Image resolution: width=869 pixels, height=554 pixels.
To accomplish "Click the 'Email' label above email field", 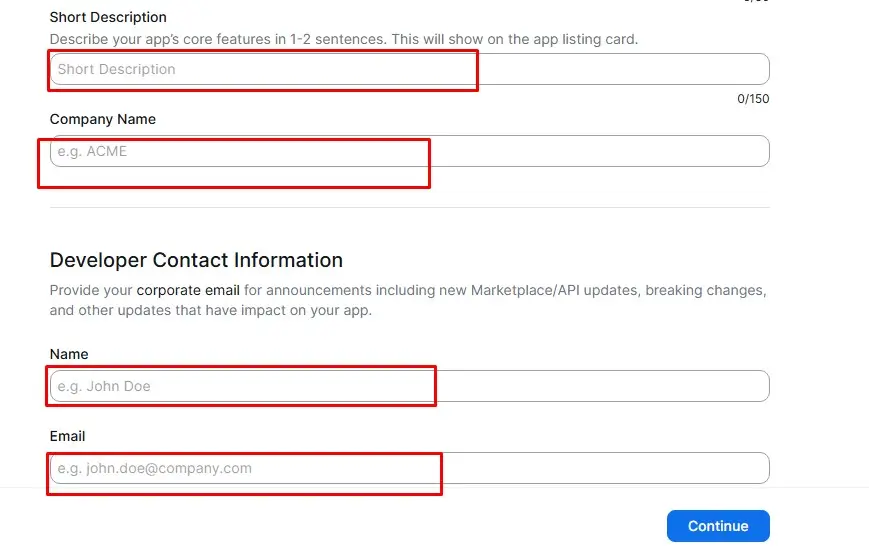I will pyautogui.click(x=68, y=436).
